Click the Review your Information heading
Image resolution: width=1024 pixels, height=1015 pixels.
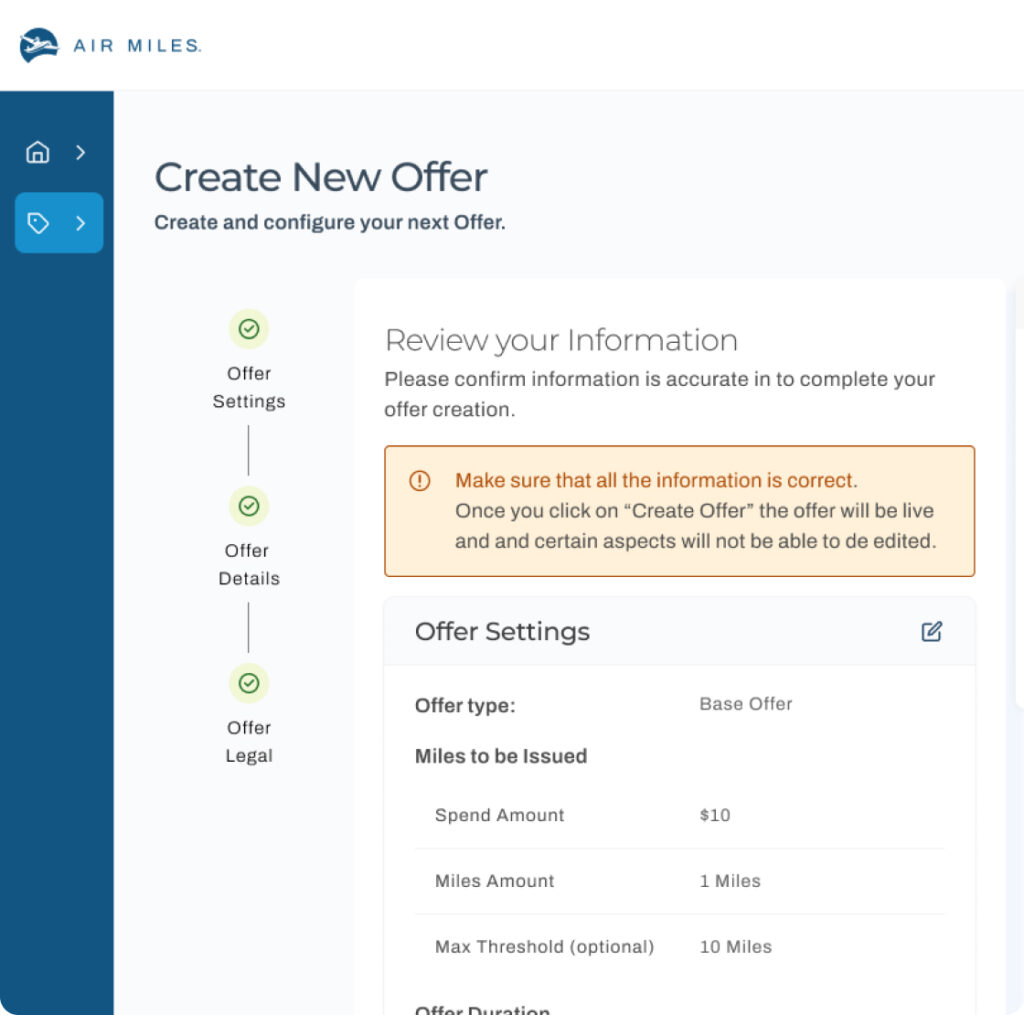click(561, 340)
